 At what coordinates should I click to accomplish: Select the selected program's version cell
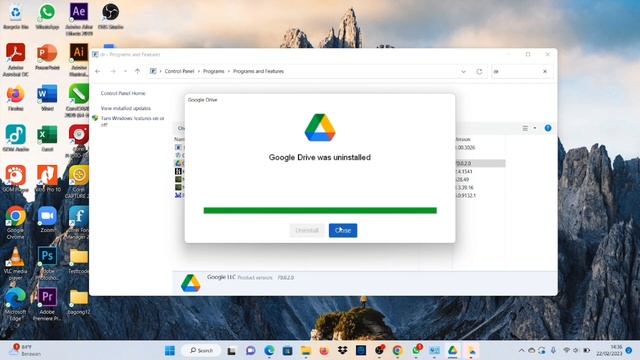coord(479,163)
